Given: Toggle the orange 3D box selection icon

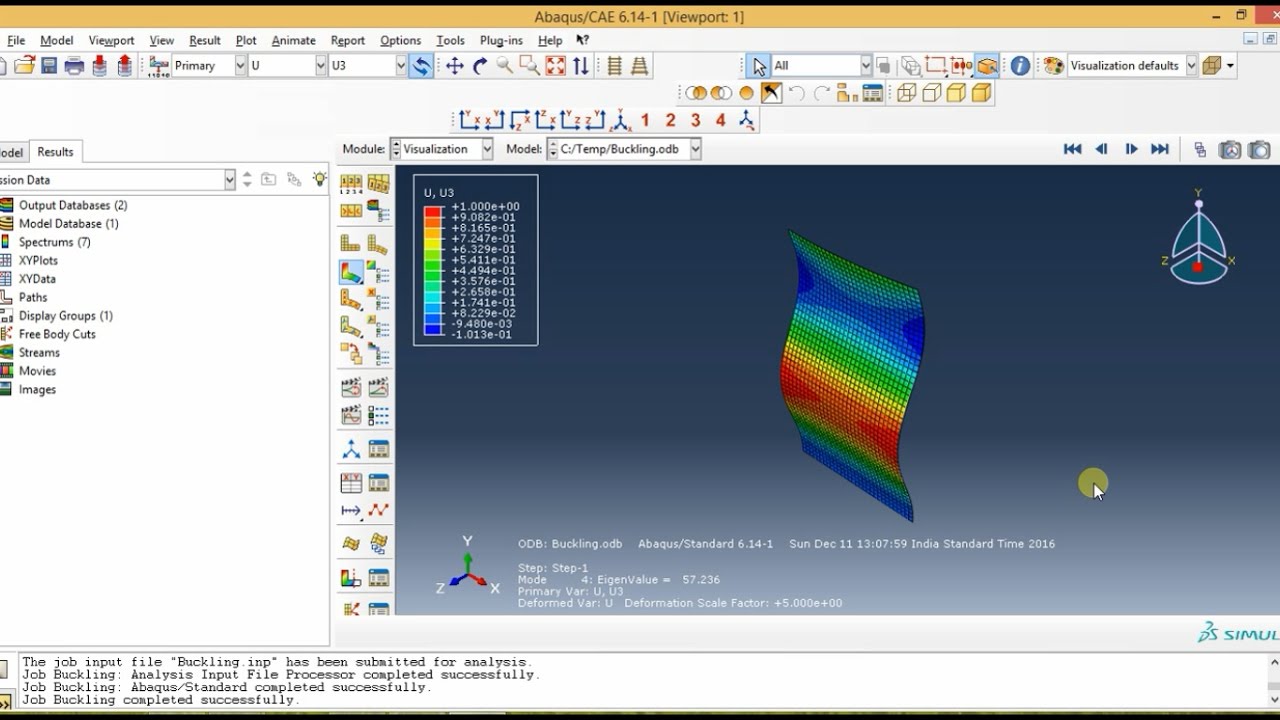Looking at the screenshot, I should (987, 66).
